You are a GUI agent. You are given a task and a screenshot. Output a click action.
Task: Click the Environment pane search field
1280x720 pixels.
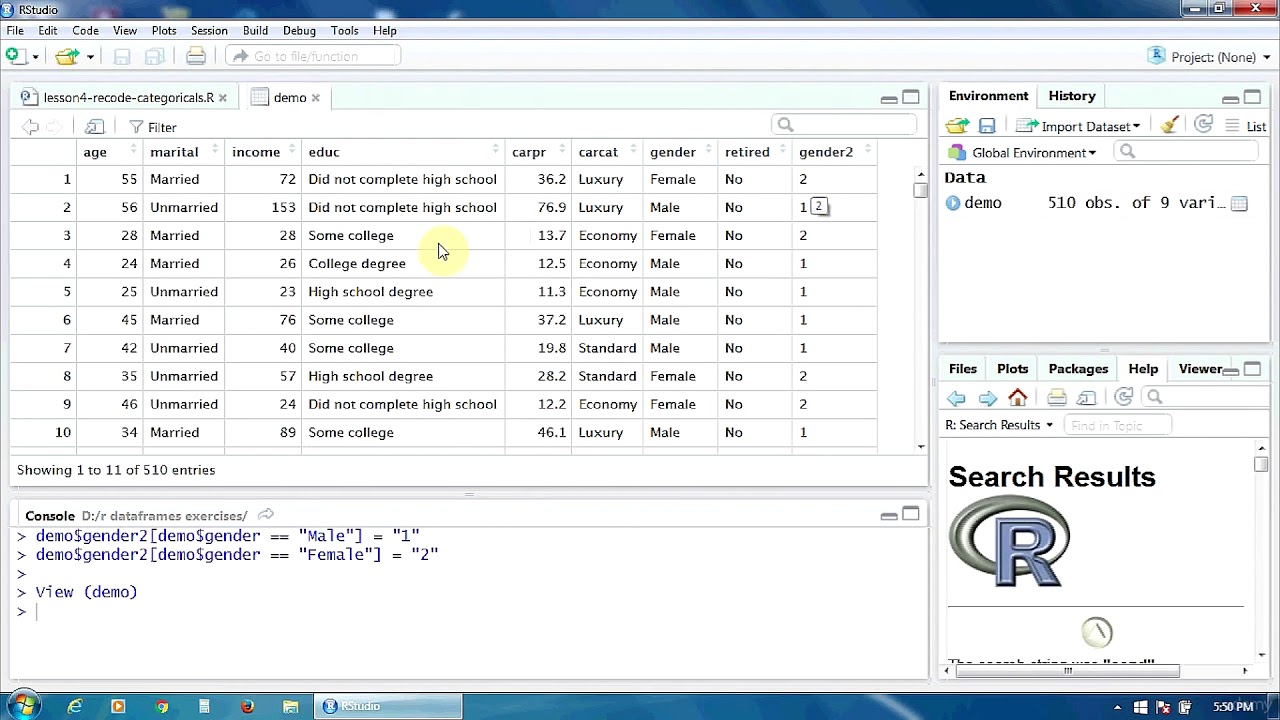(x=1186, y=152)
